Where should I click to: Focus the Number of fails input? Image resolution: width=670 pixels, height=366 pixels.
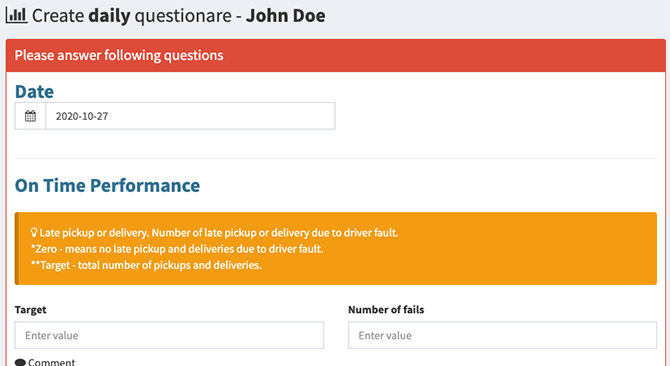click(x=502, y=335)
